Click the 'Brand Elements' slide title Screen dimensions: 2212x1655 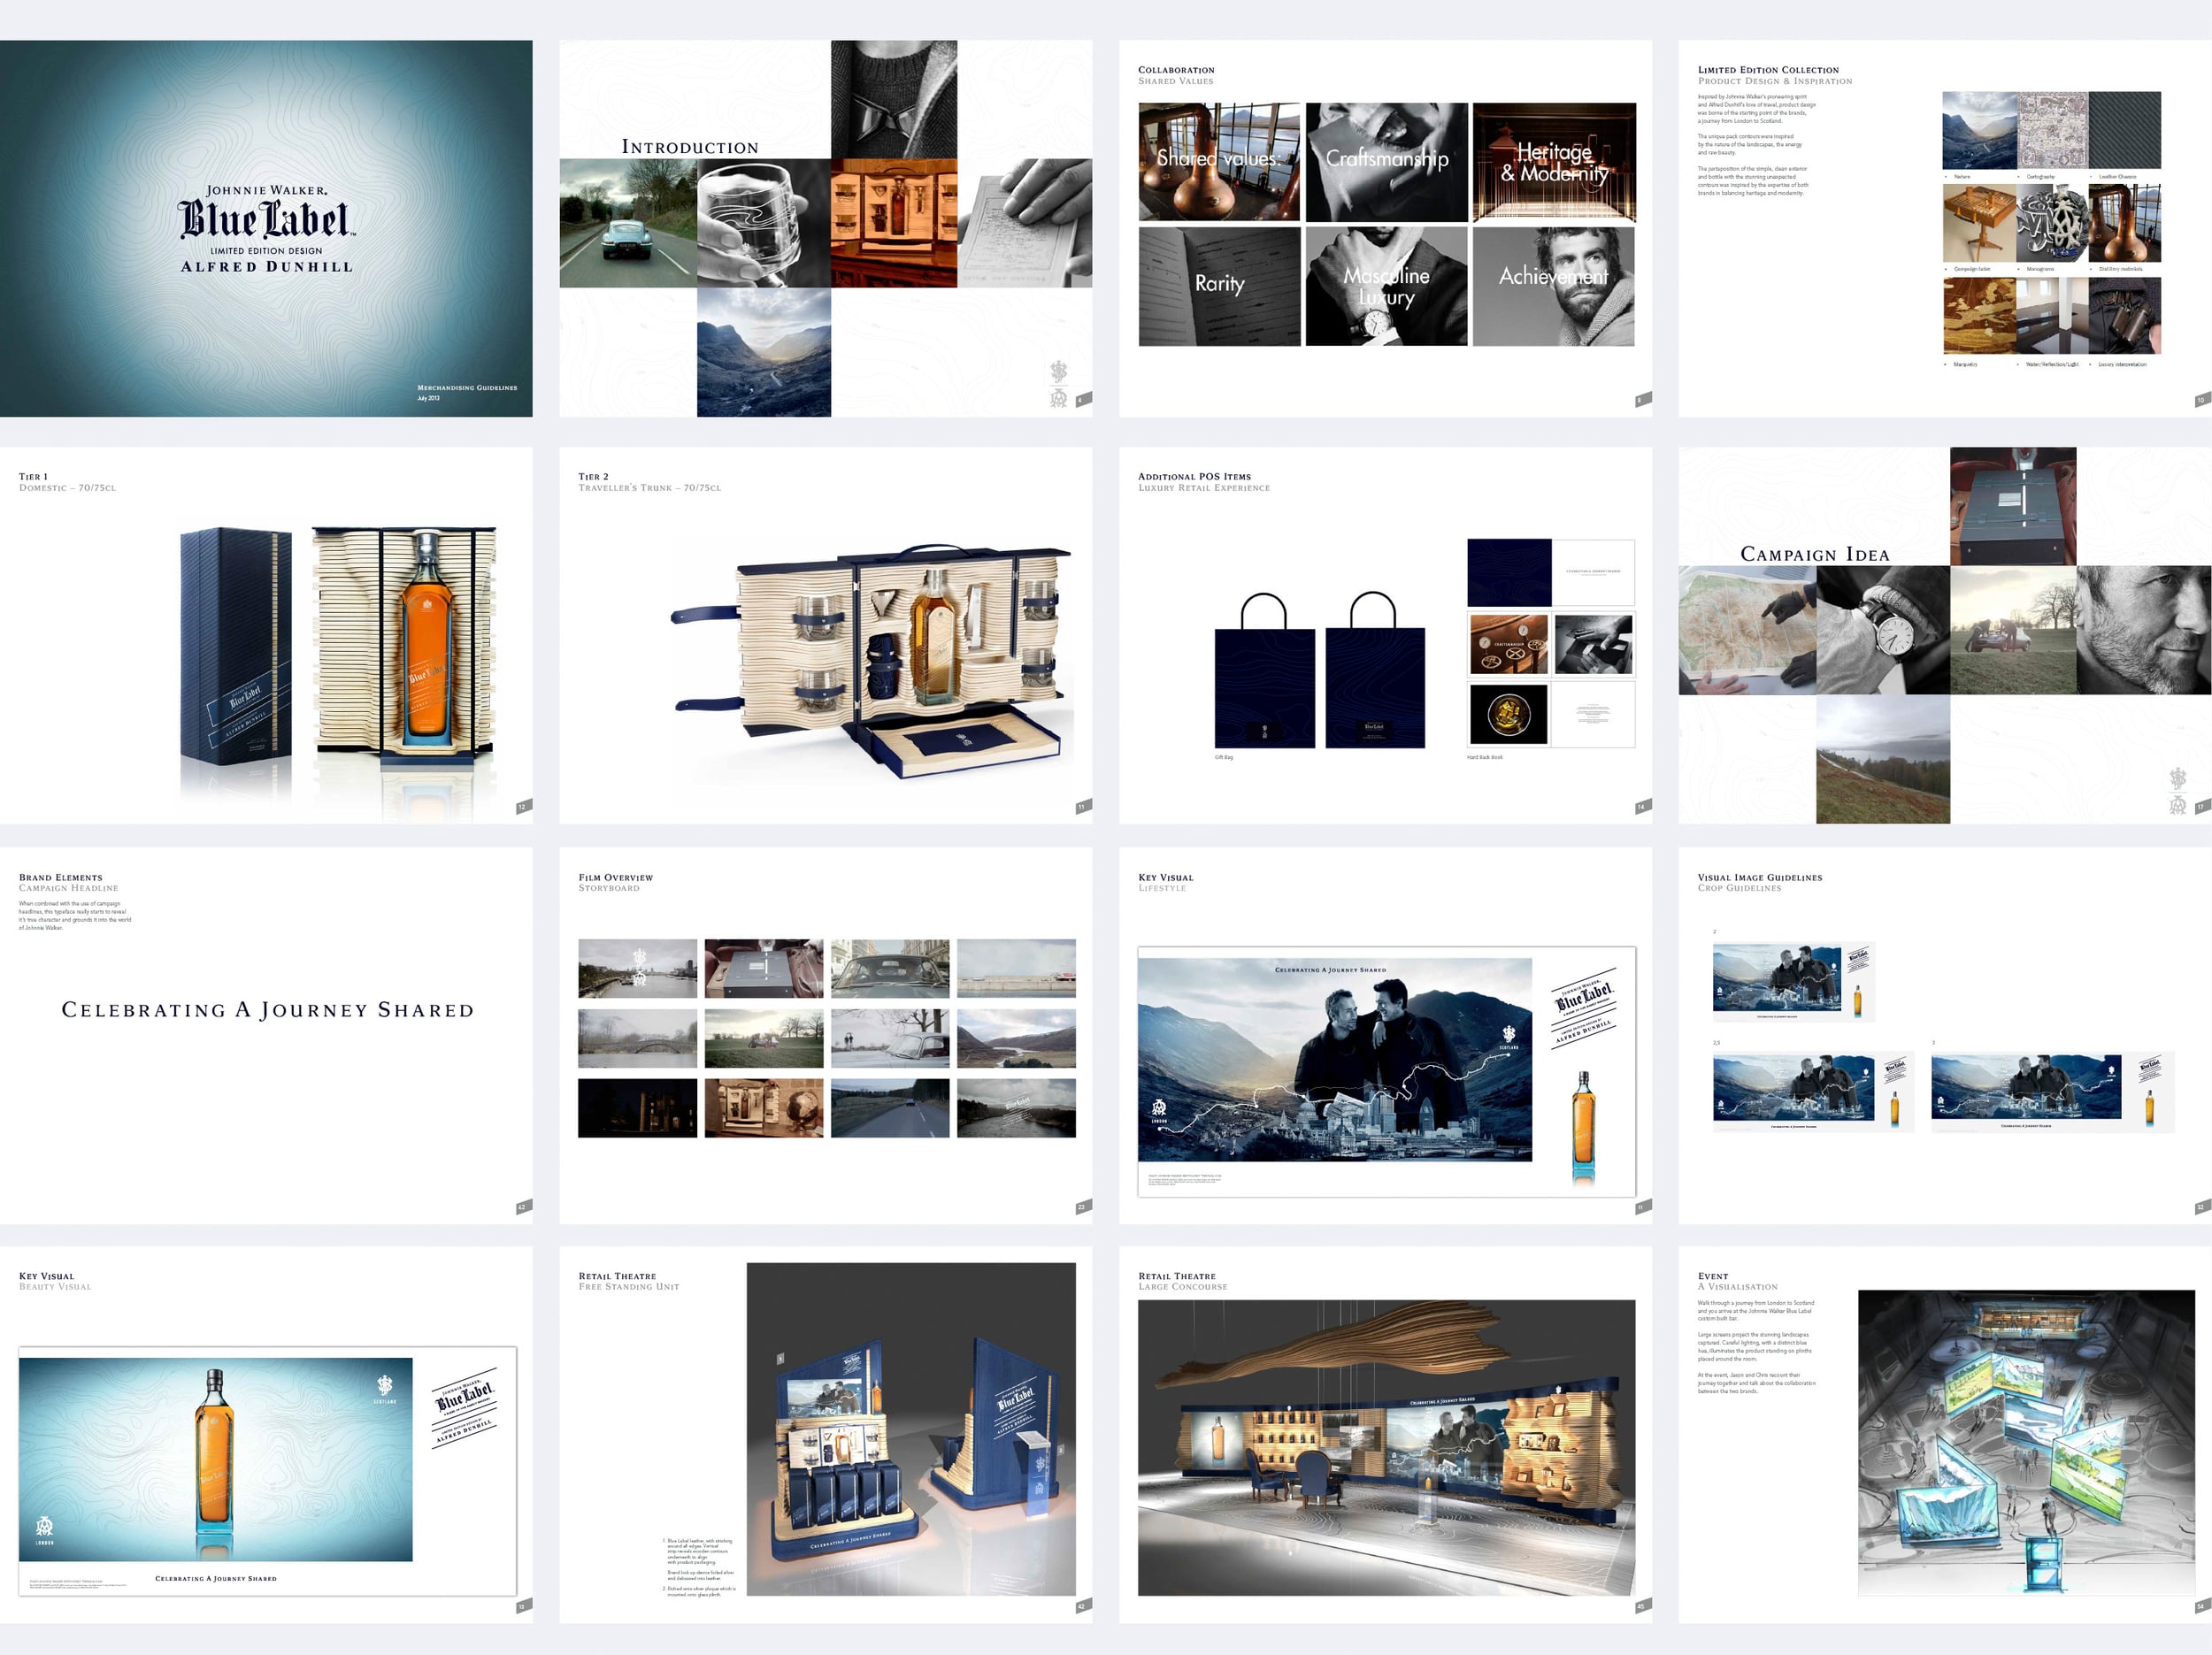(x=60, y=877)
